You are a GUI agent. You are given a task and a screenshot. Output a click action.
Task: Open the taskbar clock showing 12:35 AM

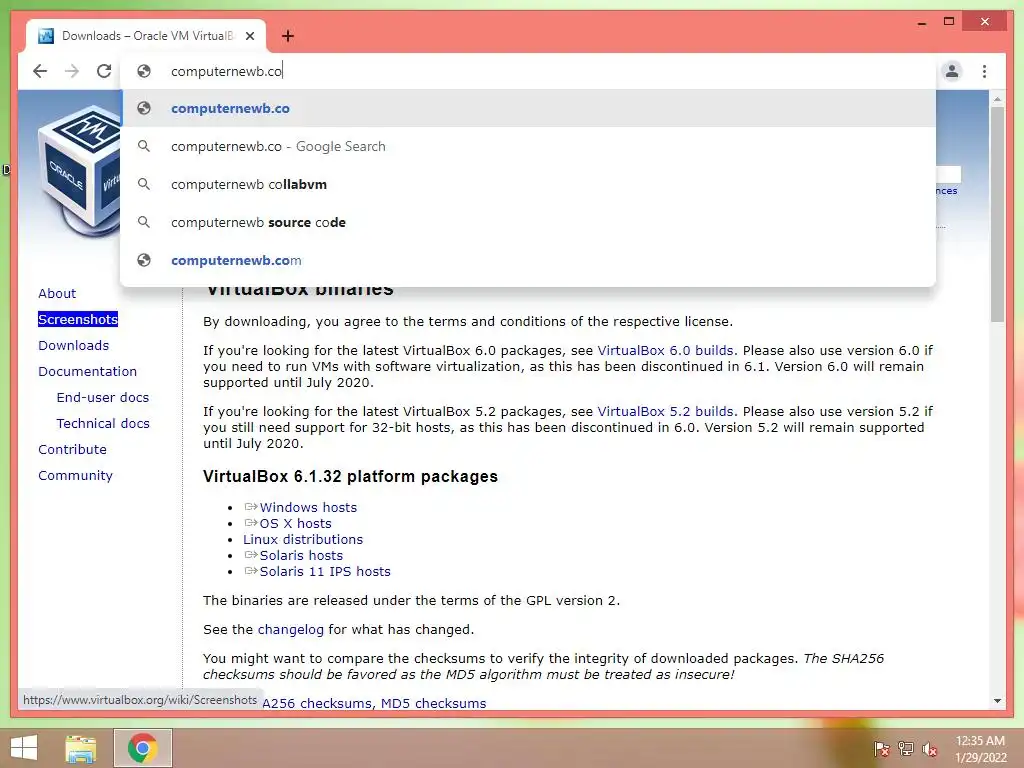(x=980, y=749)
